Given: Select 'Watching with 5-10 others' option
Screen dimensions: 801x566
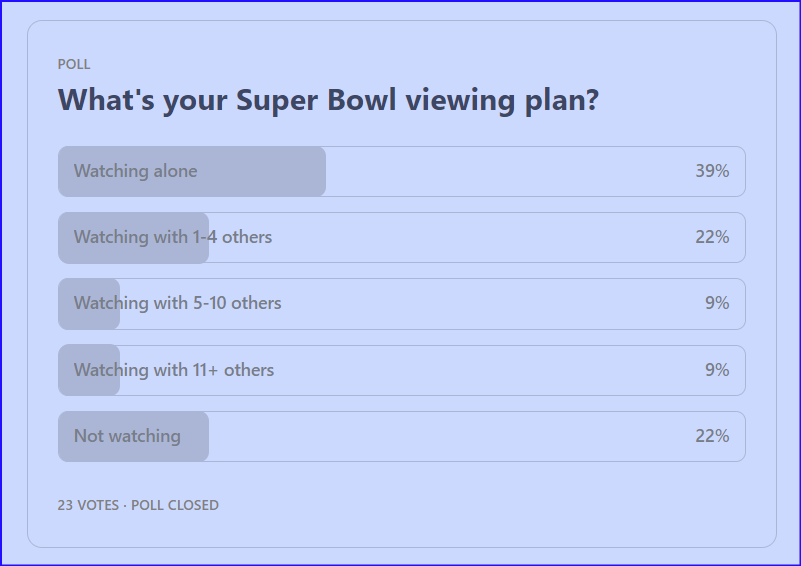Looking at the screenshot, I should pos(402,304).
